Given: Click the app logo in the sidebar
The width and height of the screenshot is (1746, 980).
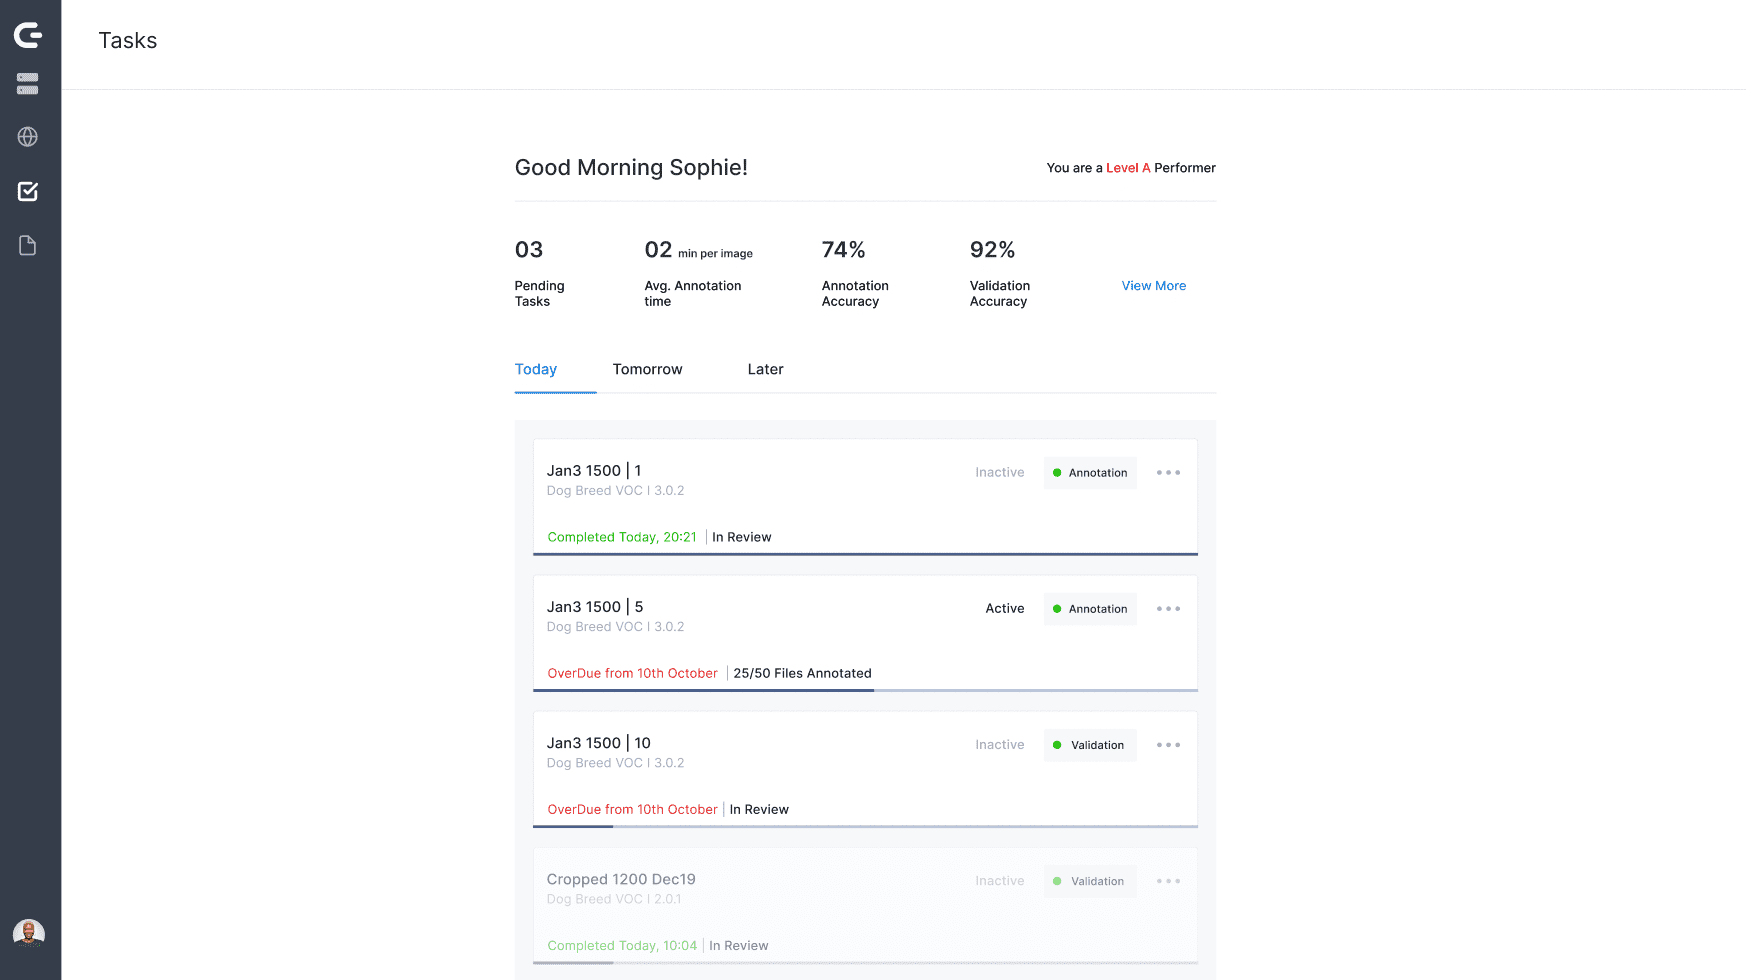Looking at the screenshot, I should click(x=28, y=36).
